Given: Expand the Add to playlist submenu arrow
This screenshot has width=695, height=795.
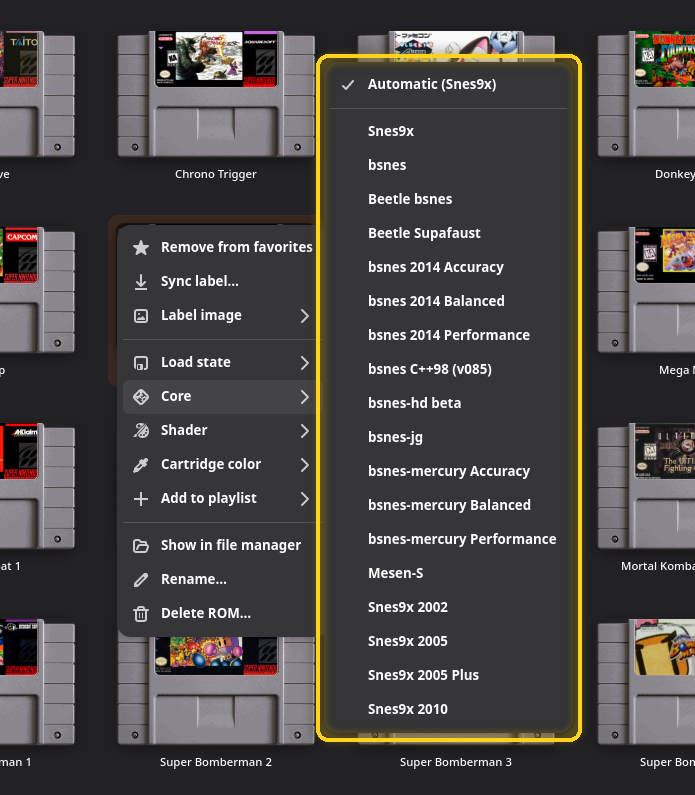Looking at the screenshot, I should [x=304, y=498].
